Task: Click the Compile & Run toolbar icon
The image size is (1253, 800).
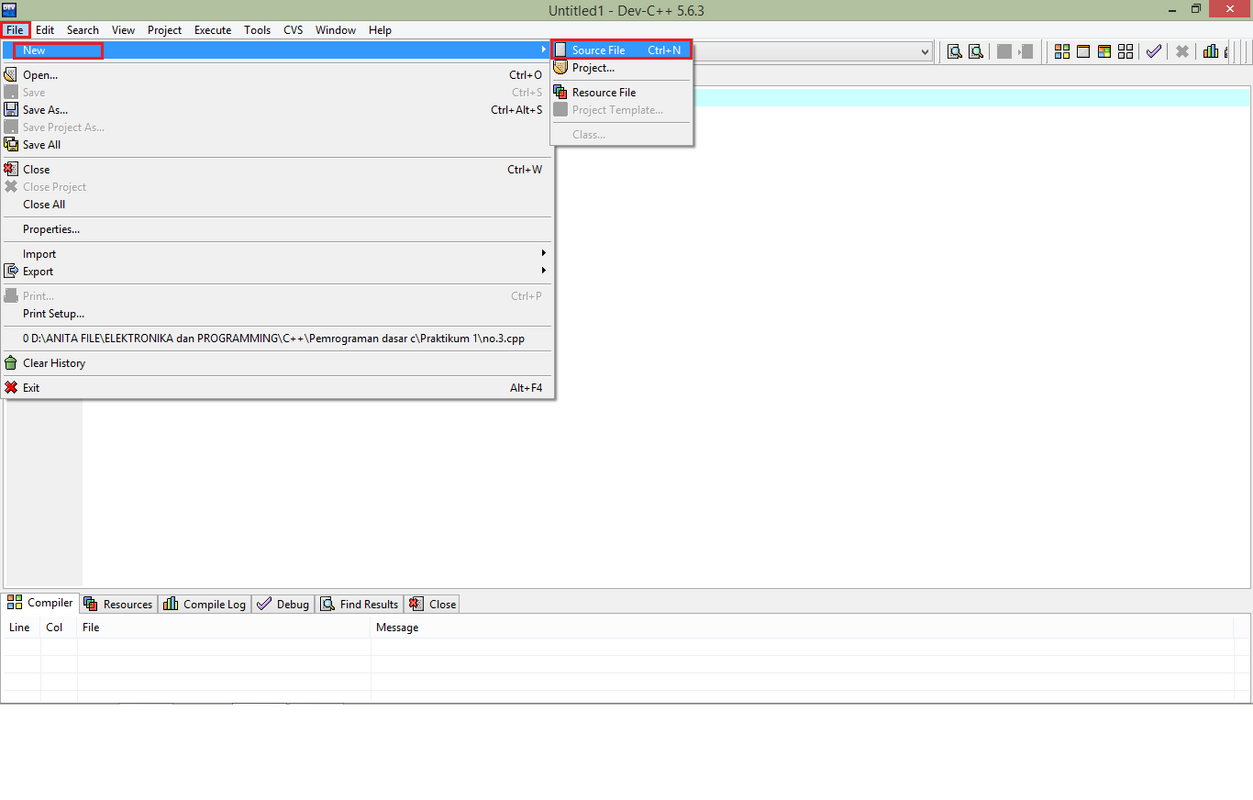Action: click(x=1104, y=52)
